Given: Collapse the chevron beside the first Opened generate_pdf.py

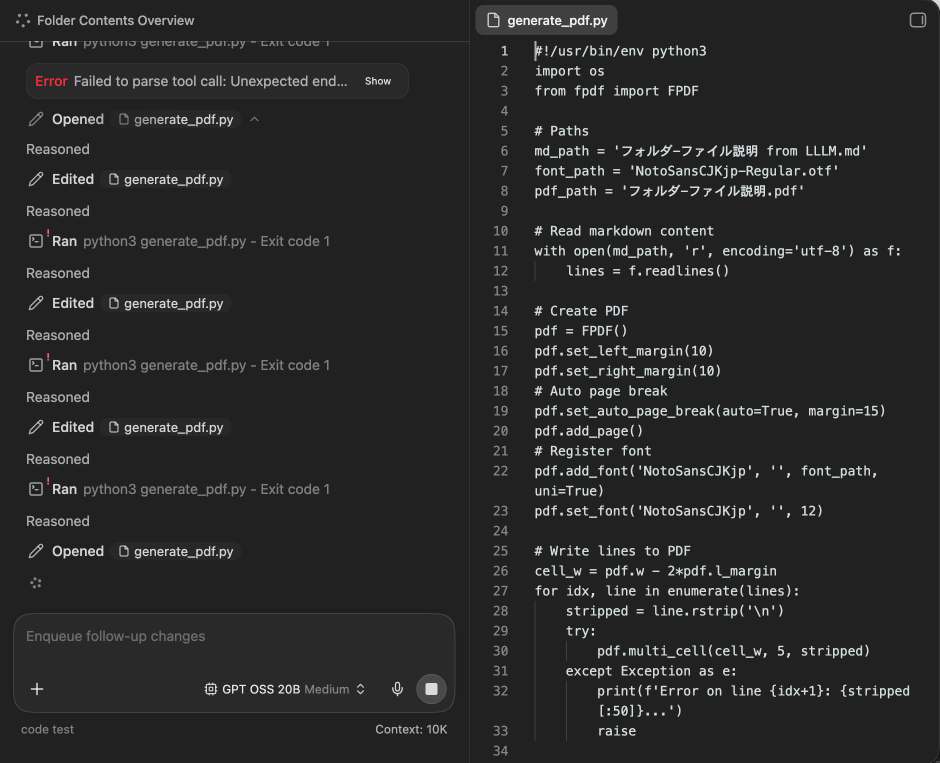Looking at the screenshot, I should click(254, 119).
